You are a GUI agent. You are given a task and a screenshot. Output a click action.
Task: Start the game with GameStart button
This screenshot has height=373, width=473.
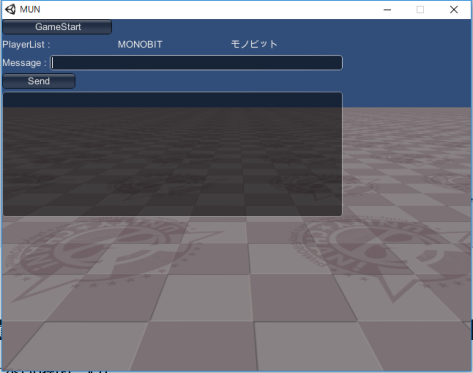click(57, 27)
